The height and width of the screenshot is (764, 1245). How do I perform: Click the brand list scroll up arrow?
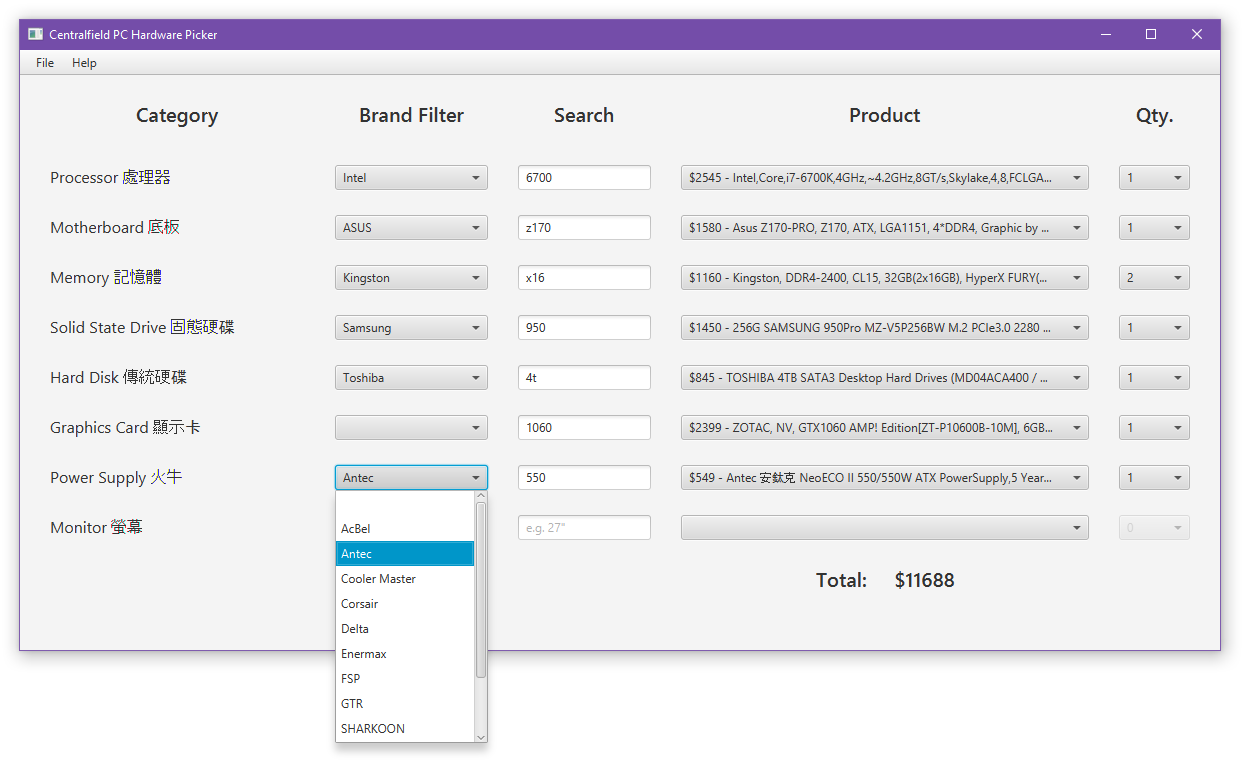pyautogui.click(x=481, y=496)
